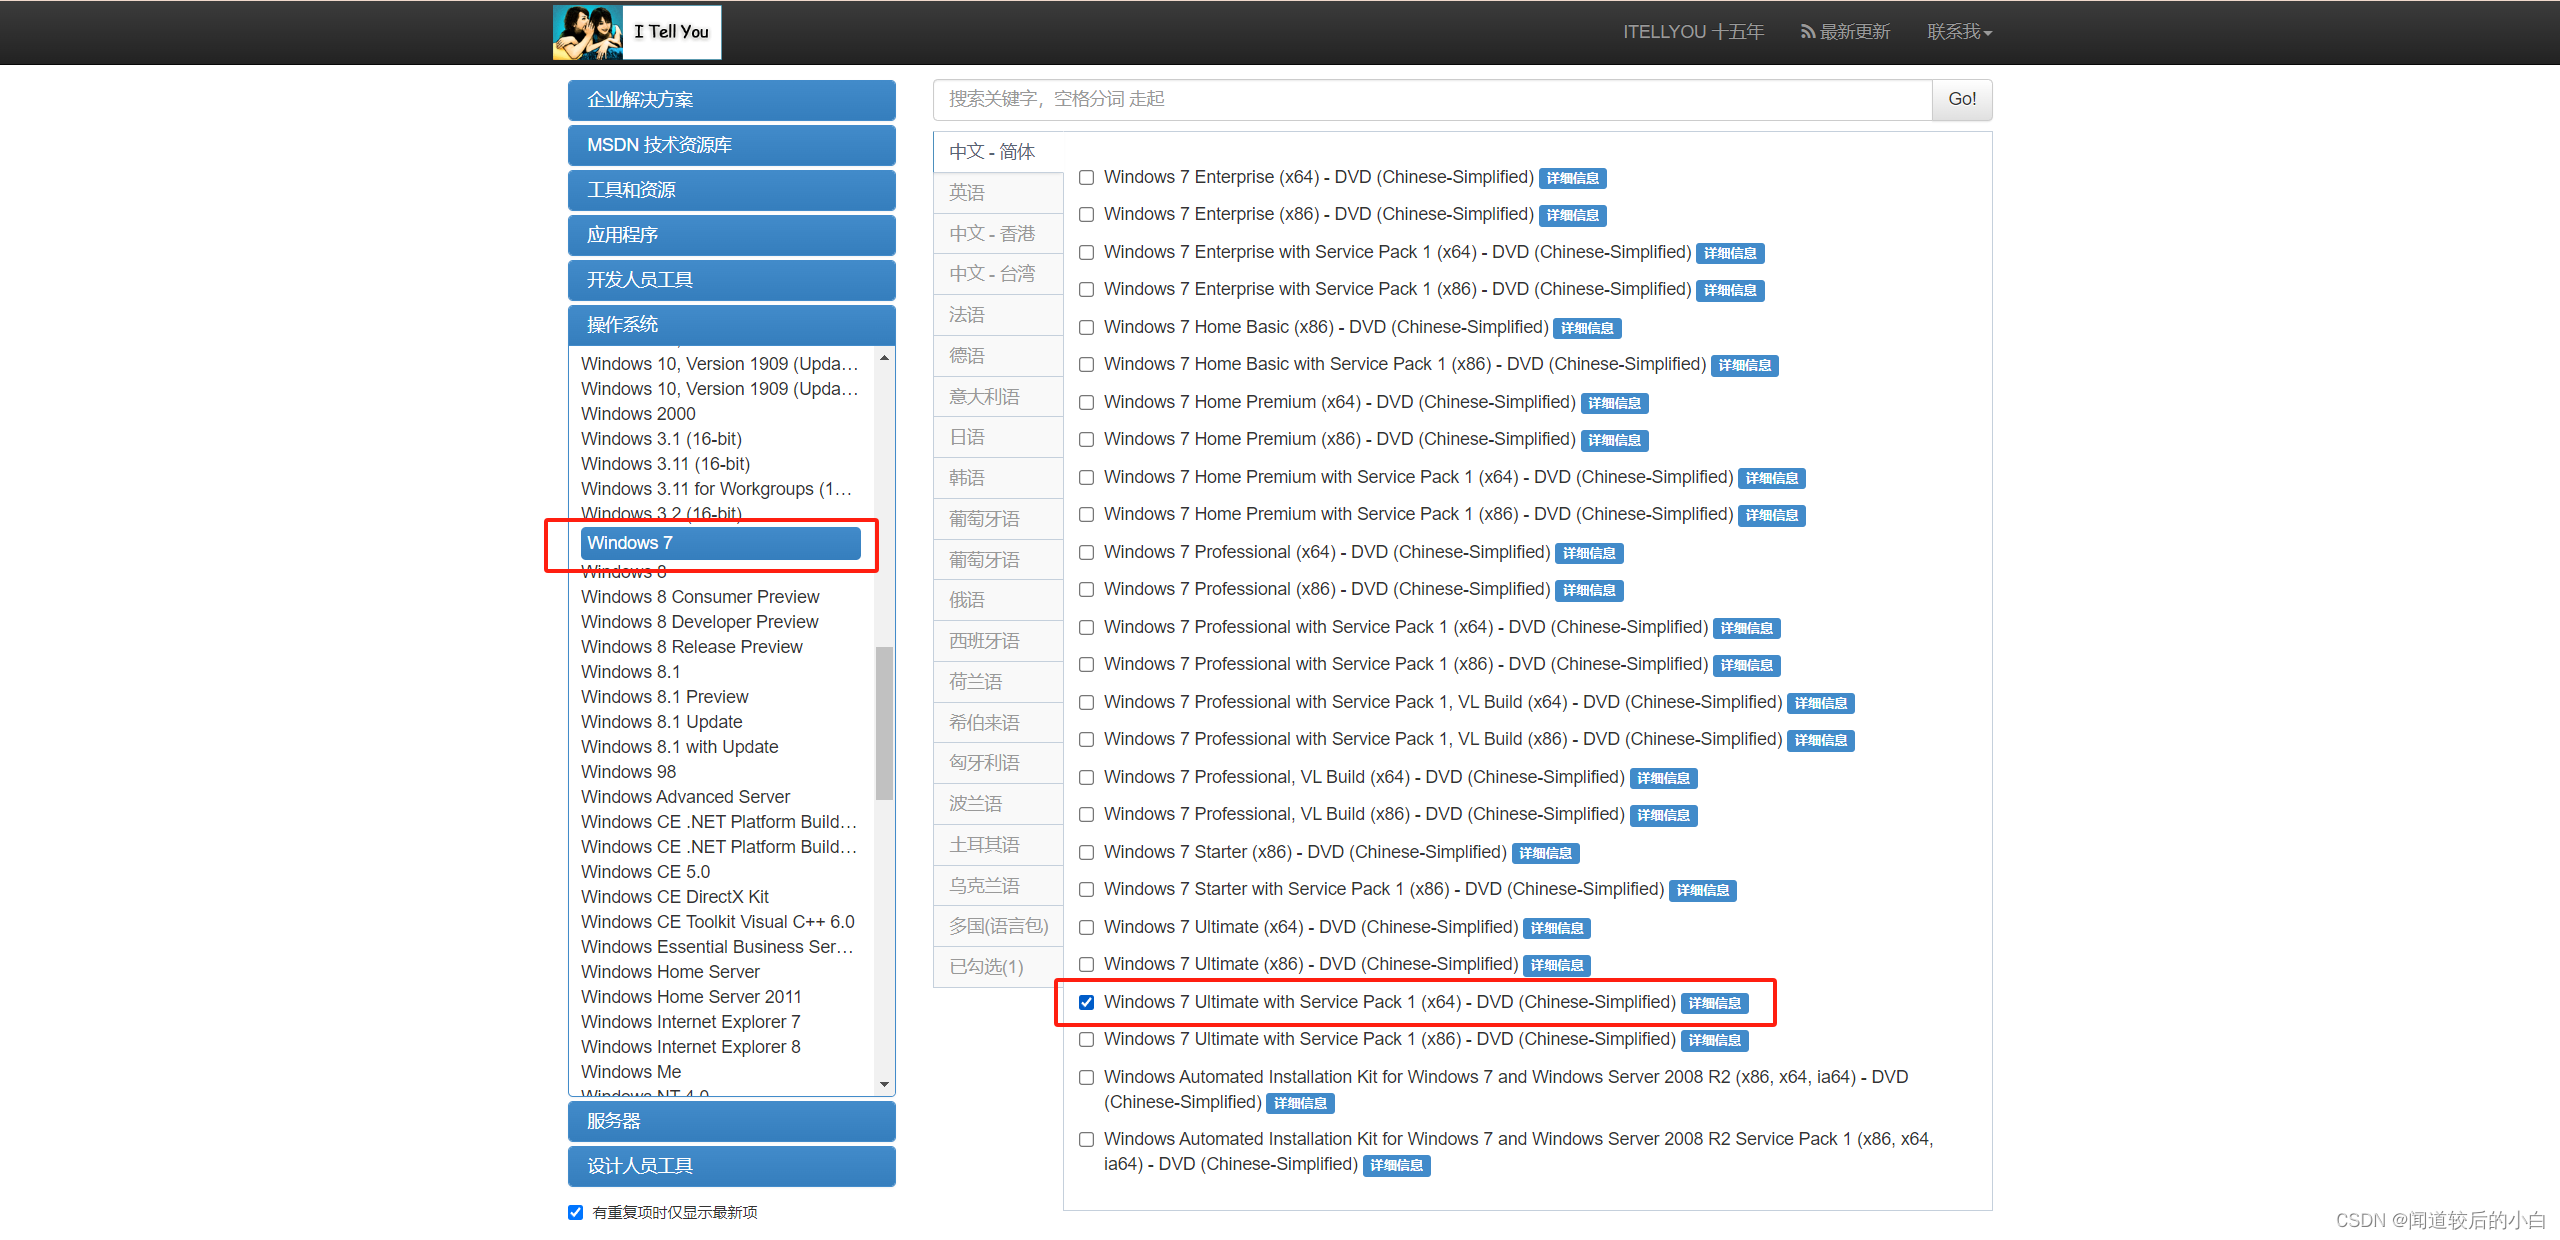Open the 最新更新 RSS feed link
The height and width of the screenshot is (1240, 2560).
[x=1845, y=32]
